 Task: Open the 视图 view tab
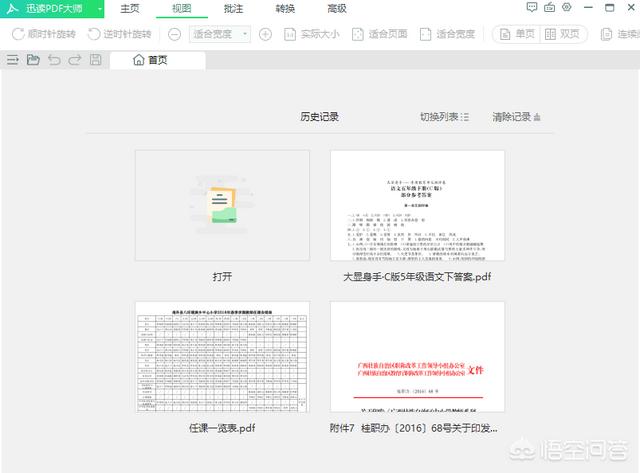[x=182, y=9]
